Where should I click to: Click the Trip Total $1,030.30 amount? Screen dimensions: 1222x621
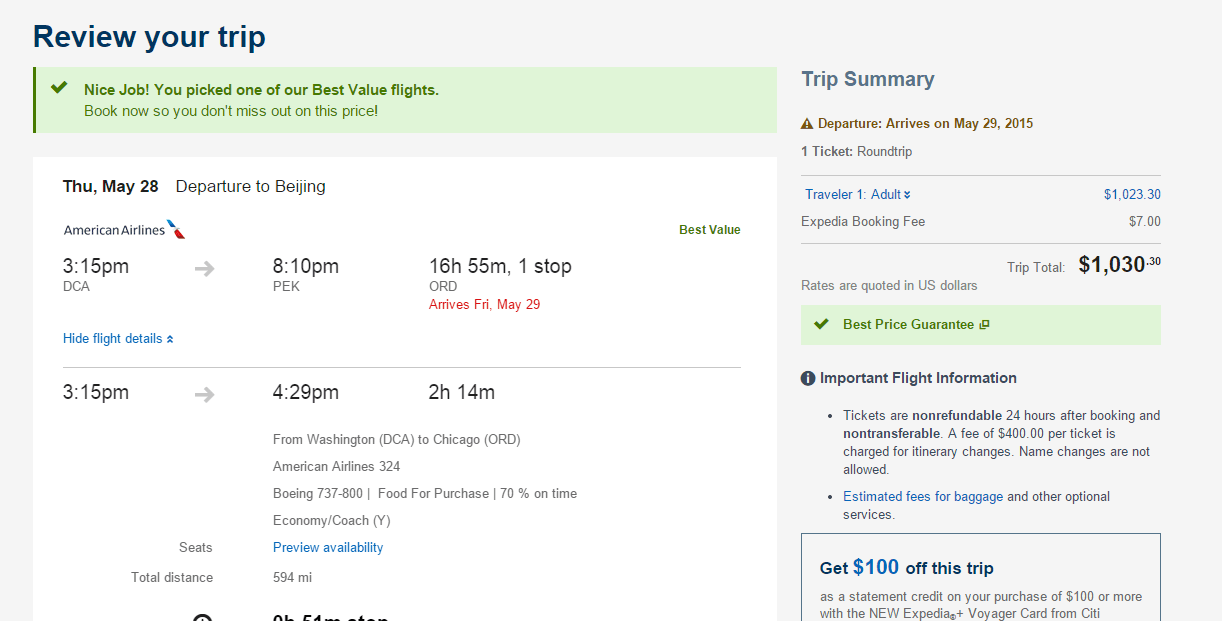1119,265
